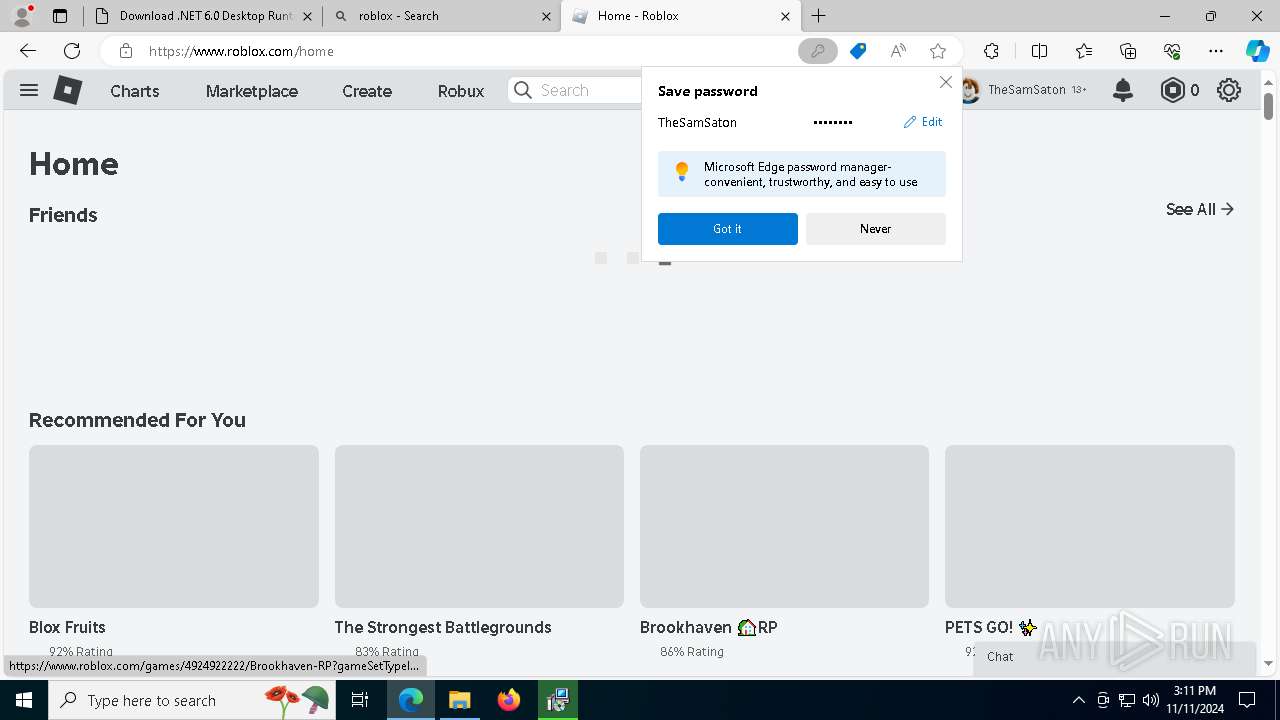Viewport: 1280px width, 720px height.
Task: Click the Got it button
Action: 728,229
